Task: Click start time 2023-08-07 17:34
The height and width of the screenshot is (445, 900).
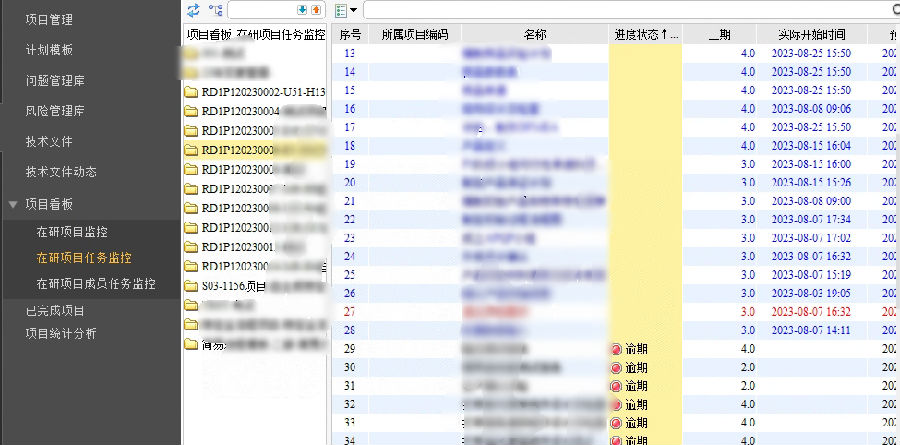Action: click(811, 219)
